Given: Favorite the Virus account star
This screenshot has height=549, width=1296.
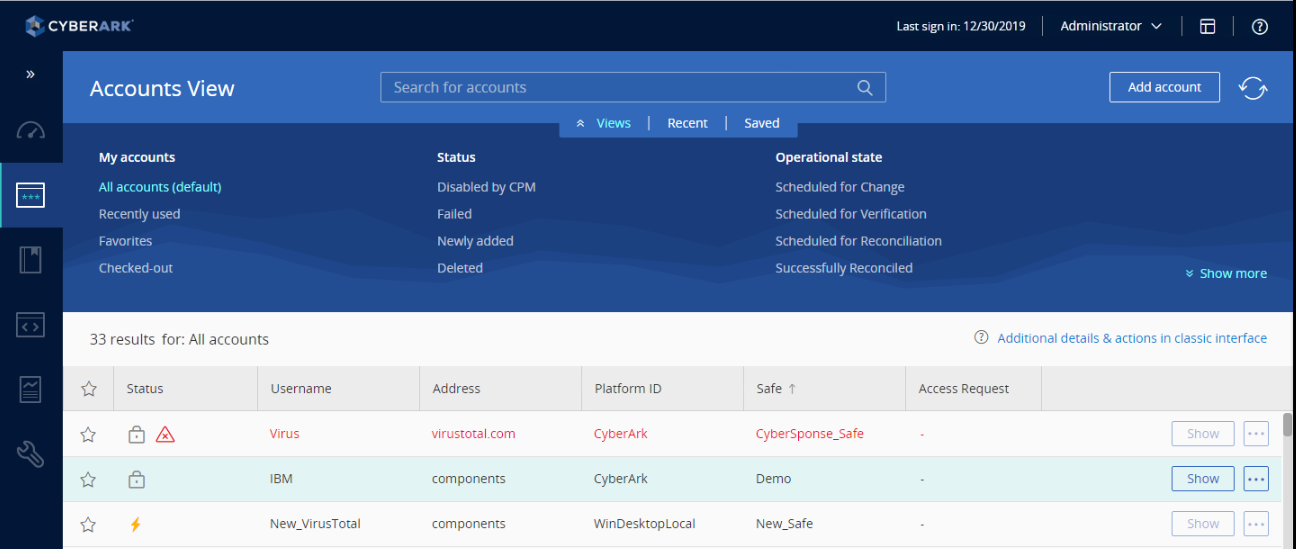Looking at the screenshot, I should coord(89,434).
